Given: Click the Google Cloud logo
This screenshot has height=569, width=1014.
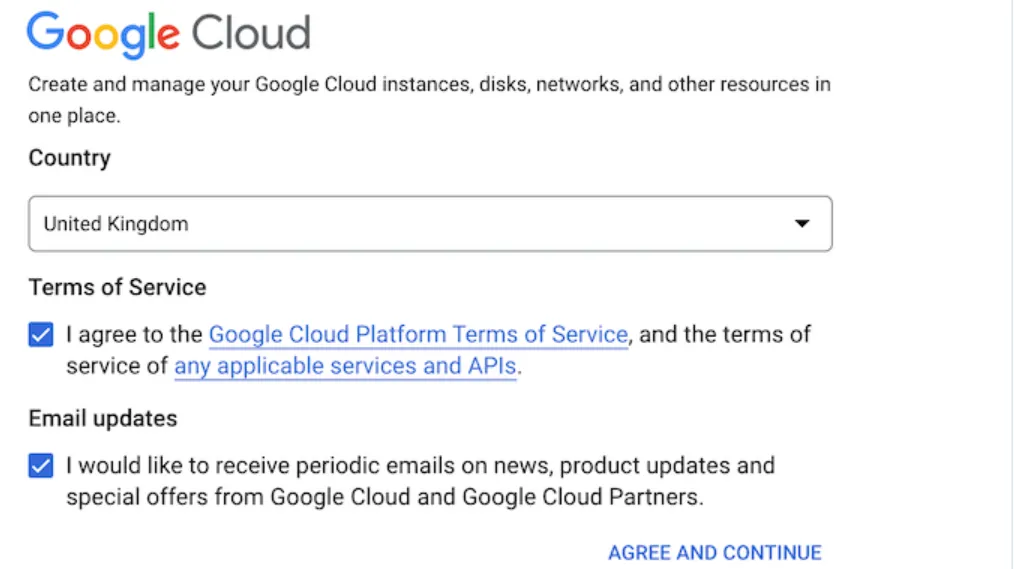Looking at the screenshot, I should (169, 34).
